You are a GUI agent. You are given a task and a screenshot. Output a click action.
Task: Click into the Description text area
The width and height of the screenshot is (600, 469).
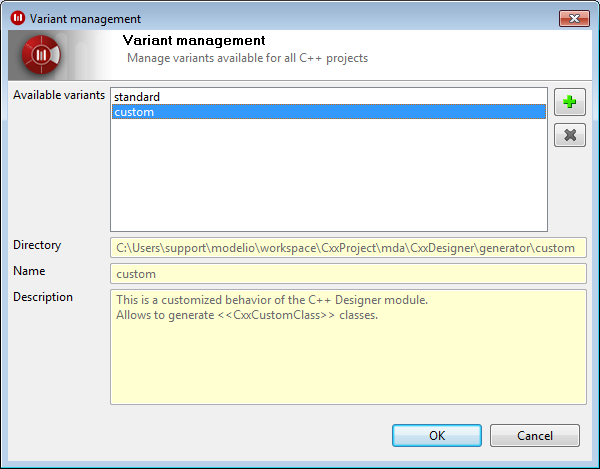(x=348, y=347)
